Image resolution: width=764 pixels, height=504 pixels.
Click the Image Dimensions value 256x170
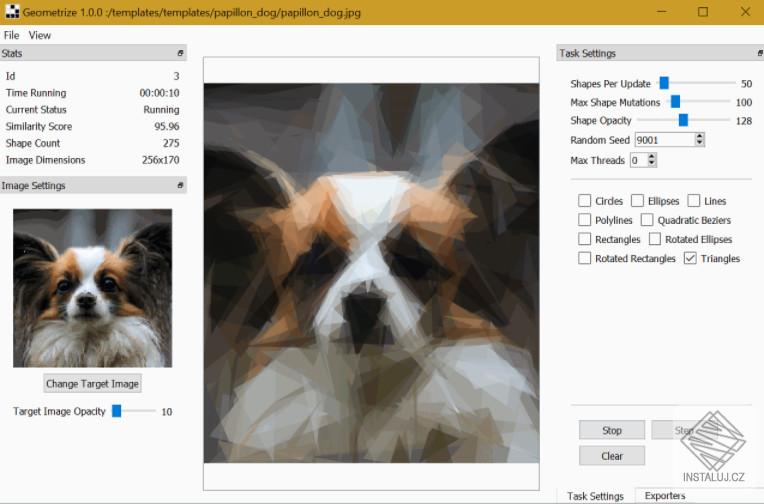(x=161, y=160)
